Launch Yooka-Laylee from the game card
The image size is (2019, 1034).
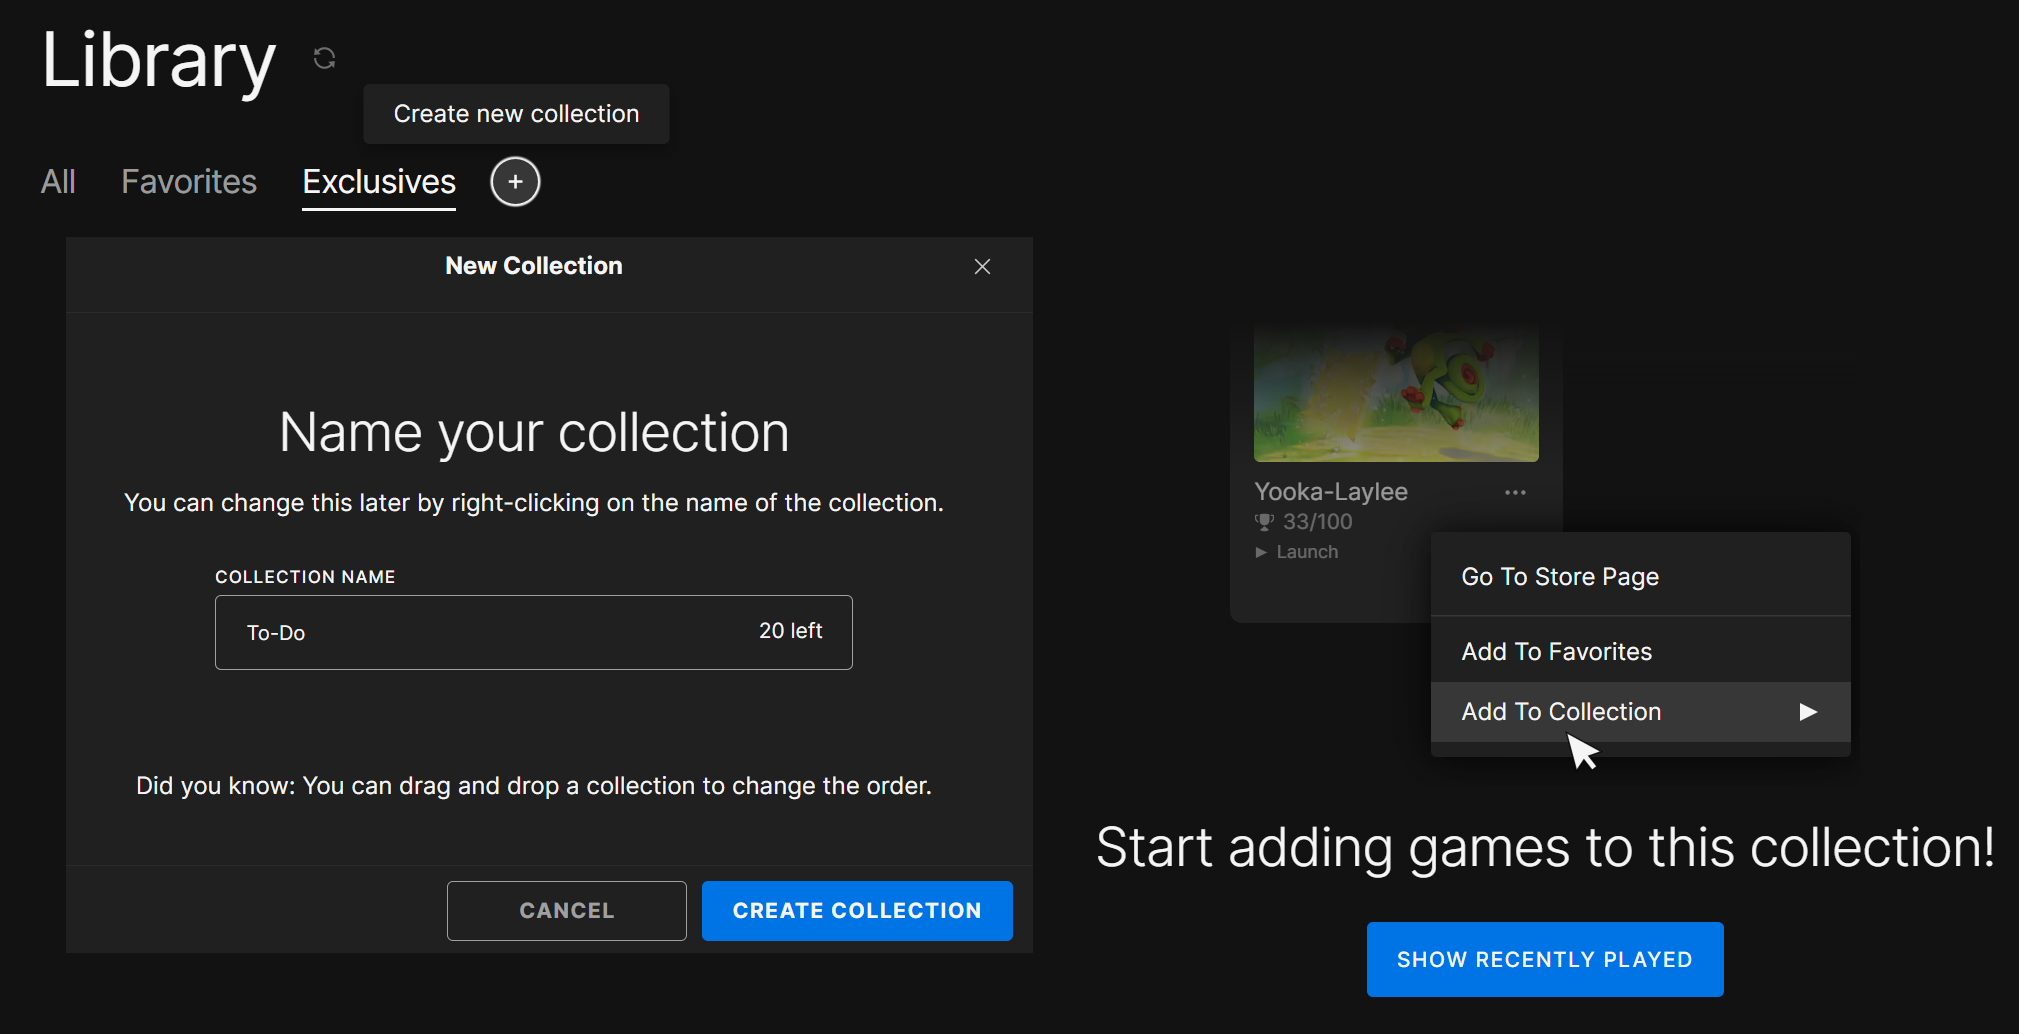point(1297,552)
